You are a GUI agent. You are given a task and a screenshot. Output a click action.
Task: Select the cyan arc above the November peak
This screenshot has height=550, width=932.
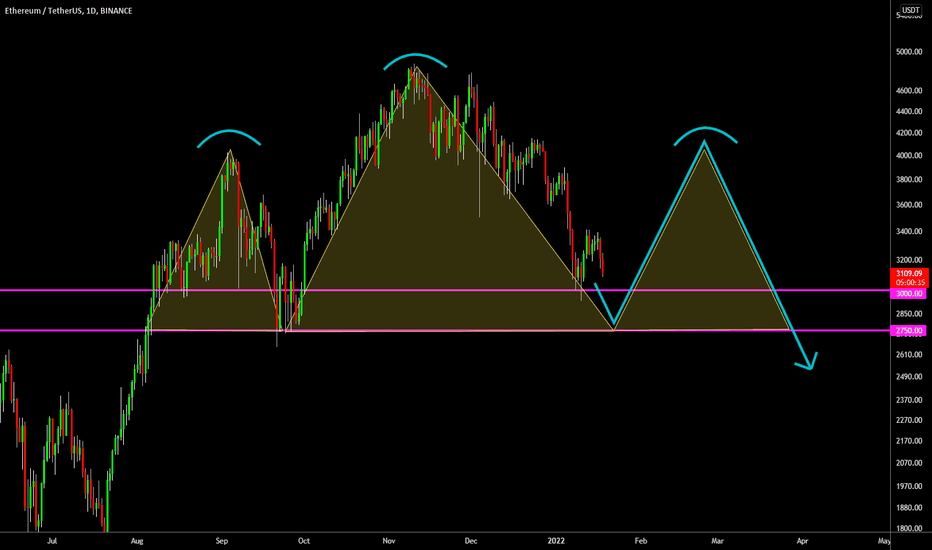click(x=415, y=55)
